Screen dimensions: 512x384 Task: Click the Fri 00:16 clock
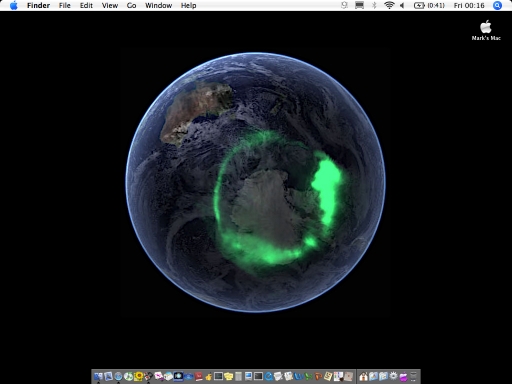tap(469, 5)
